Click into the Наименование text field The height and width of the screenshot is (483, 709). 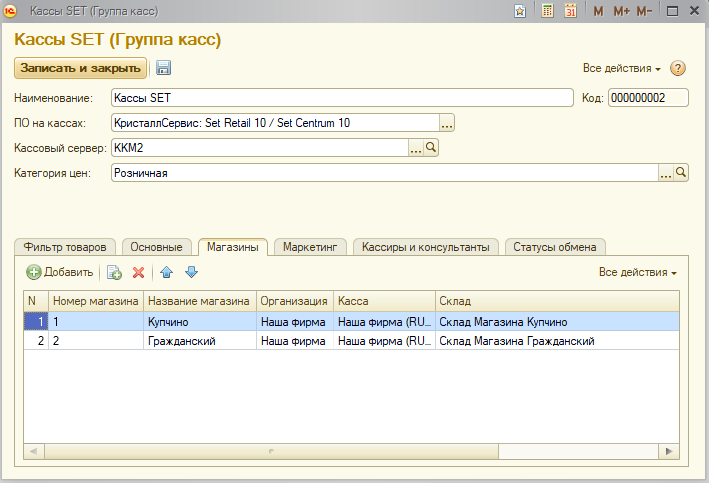click(340, 98)
